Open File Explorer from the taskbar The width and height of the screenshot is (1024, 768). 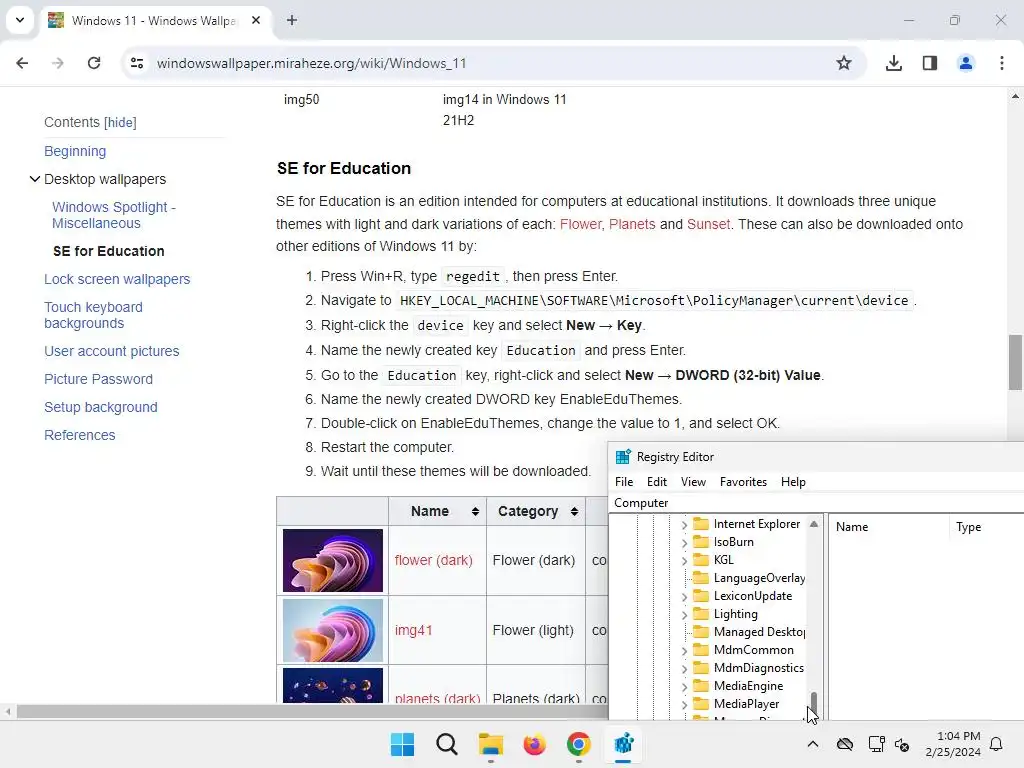click(490, 744)
